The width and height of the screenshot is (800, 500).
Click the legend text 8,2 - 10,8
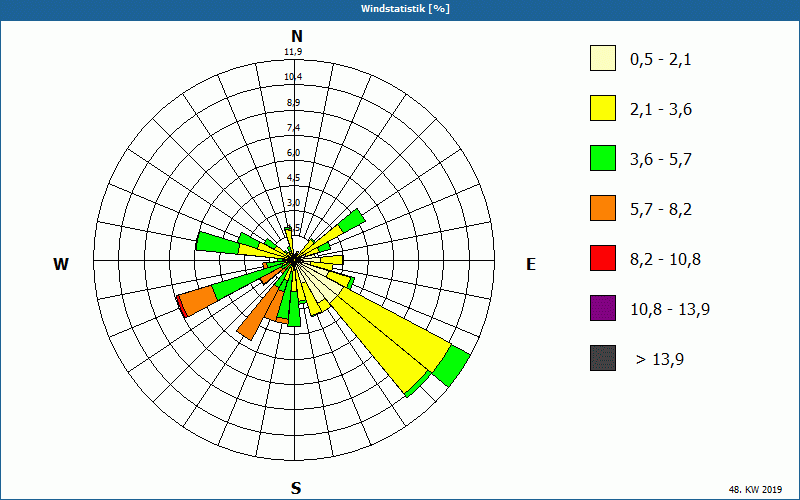click(665, 260)
